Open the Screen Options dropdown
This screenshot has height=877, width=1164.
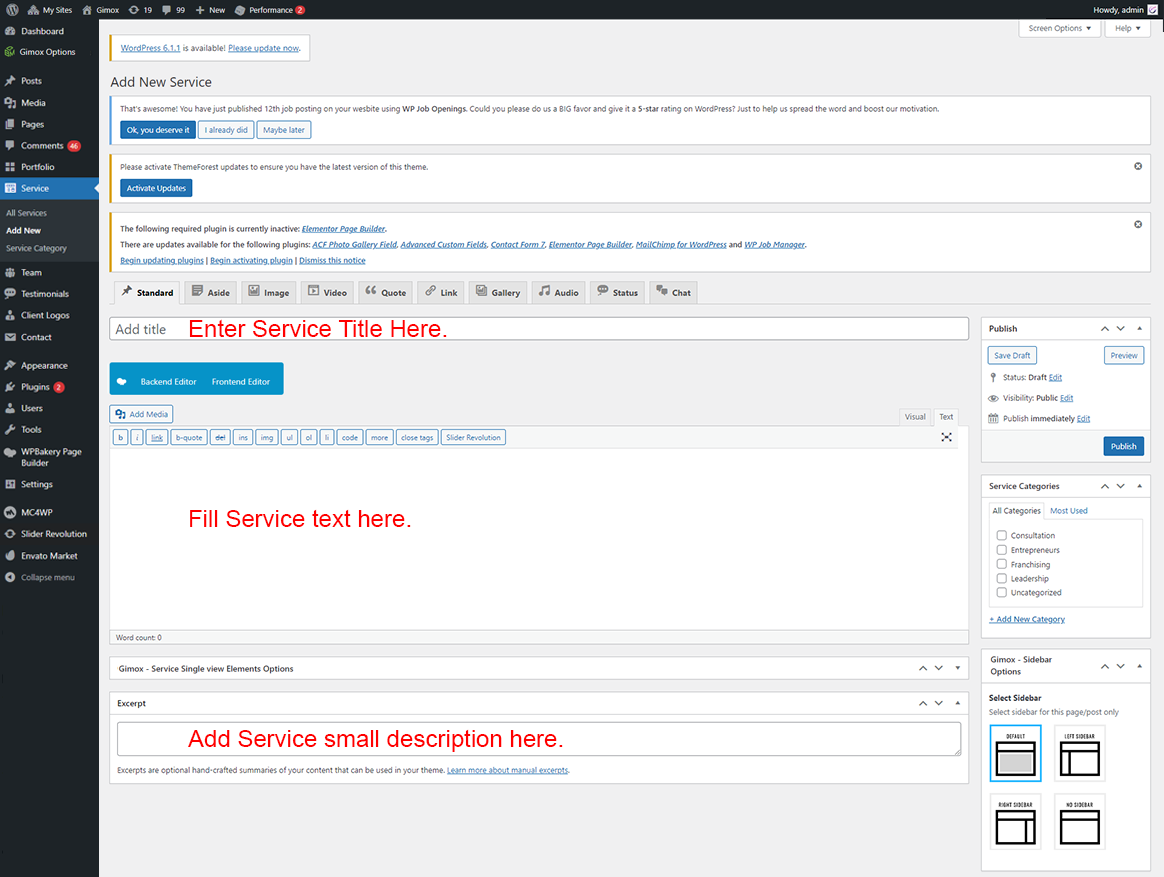pyautogui.click(x=1060, y=28)
